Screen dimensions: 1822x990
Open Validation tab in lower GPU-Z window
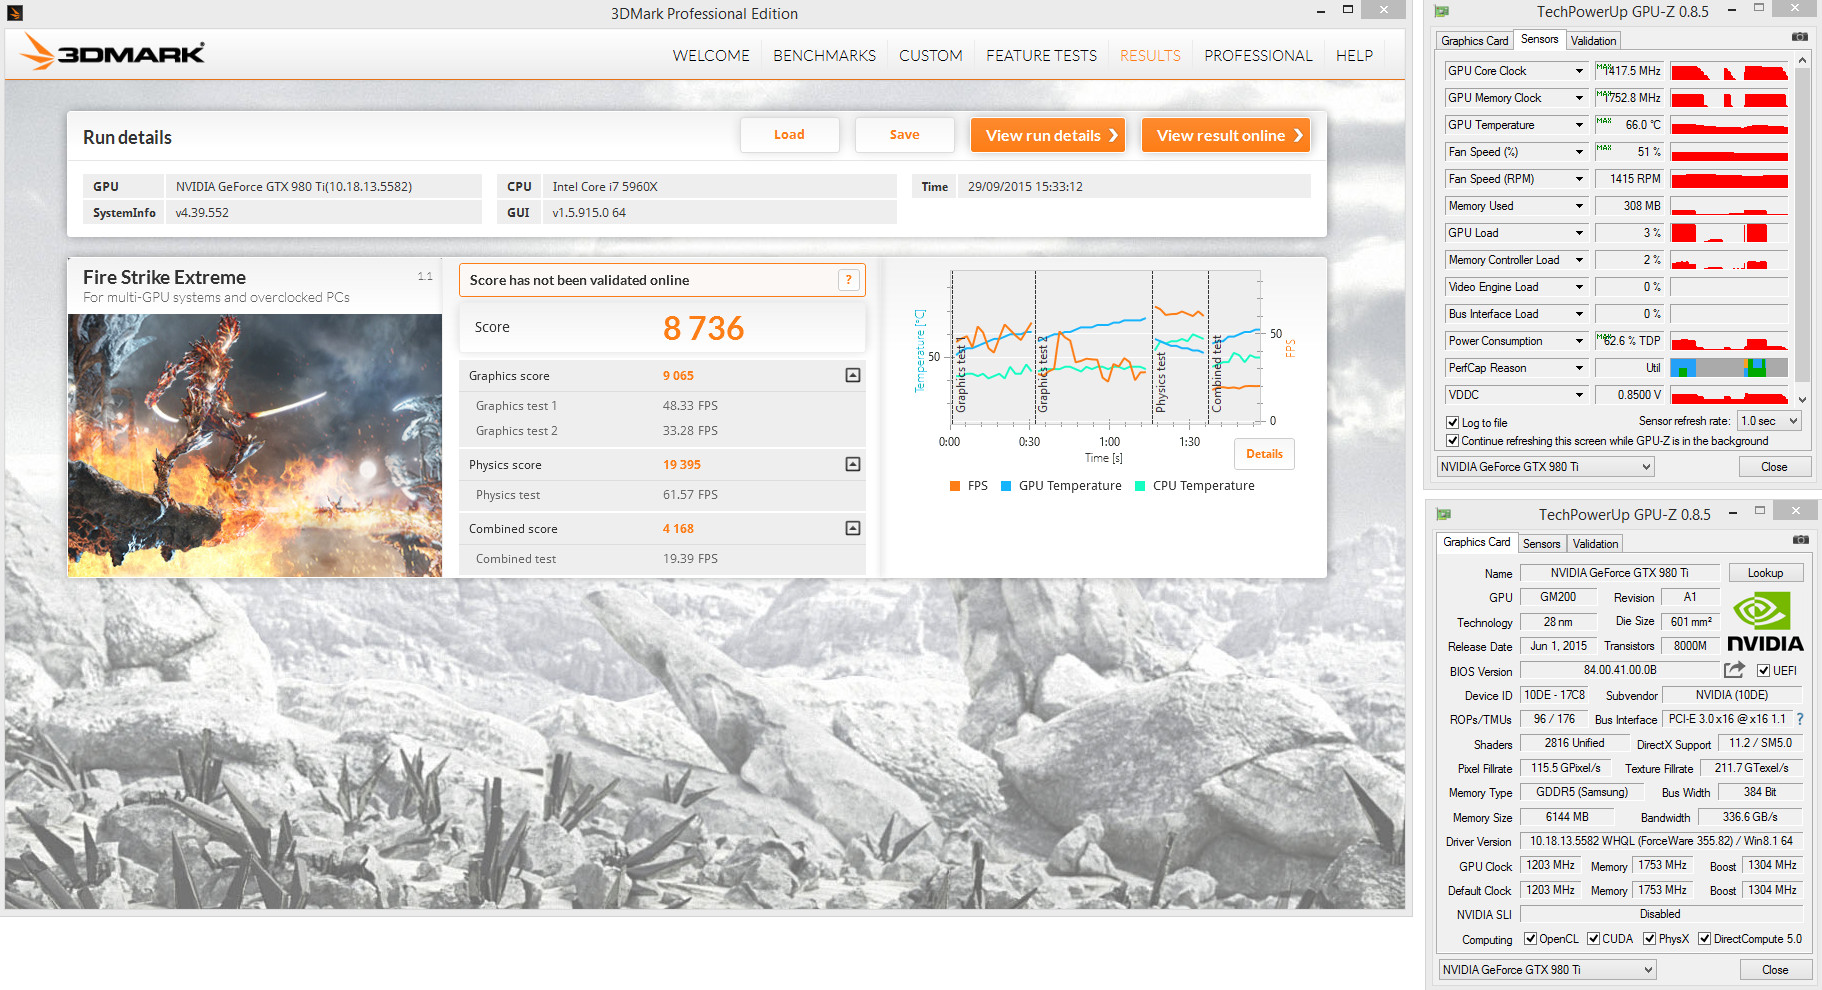tap(1595, 544)
